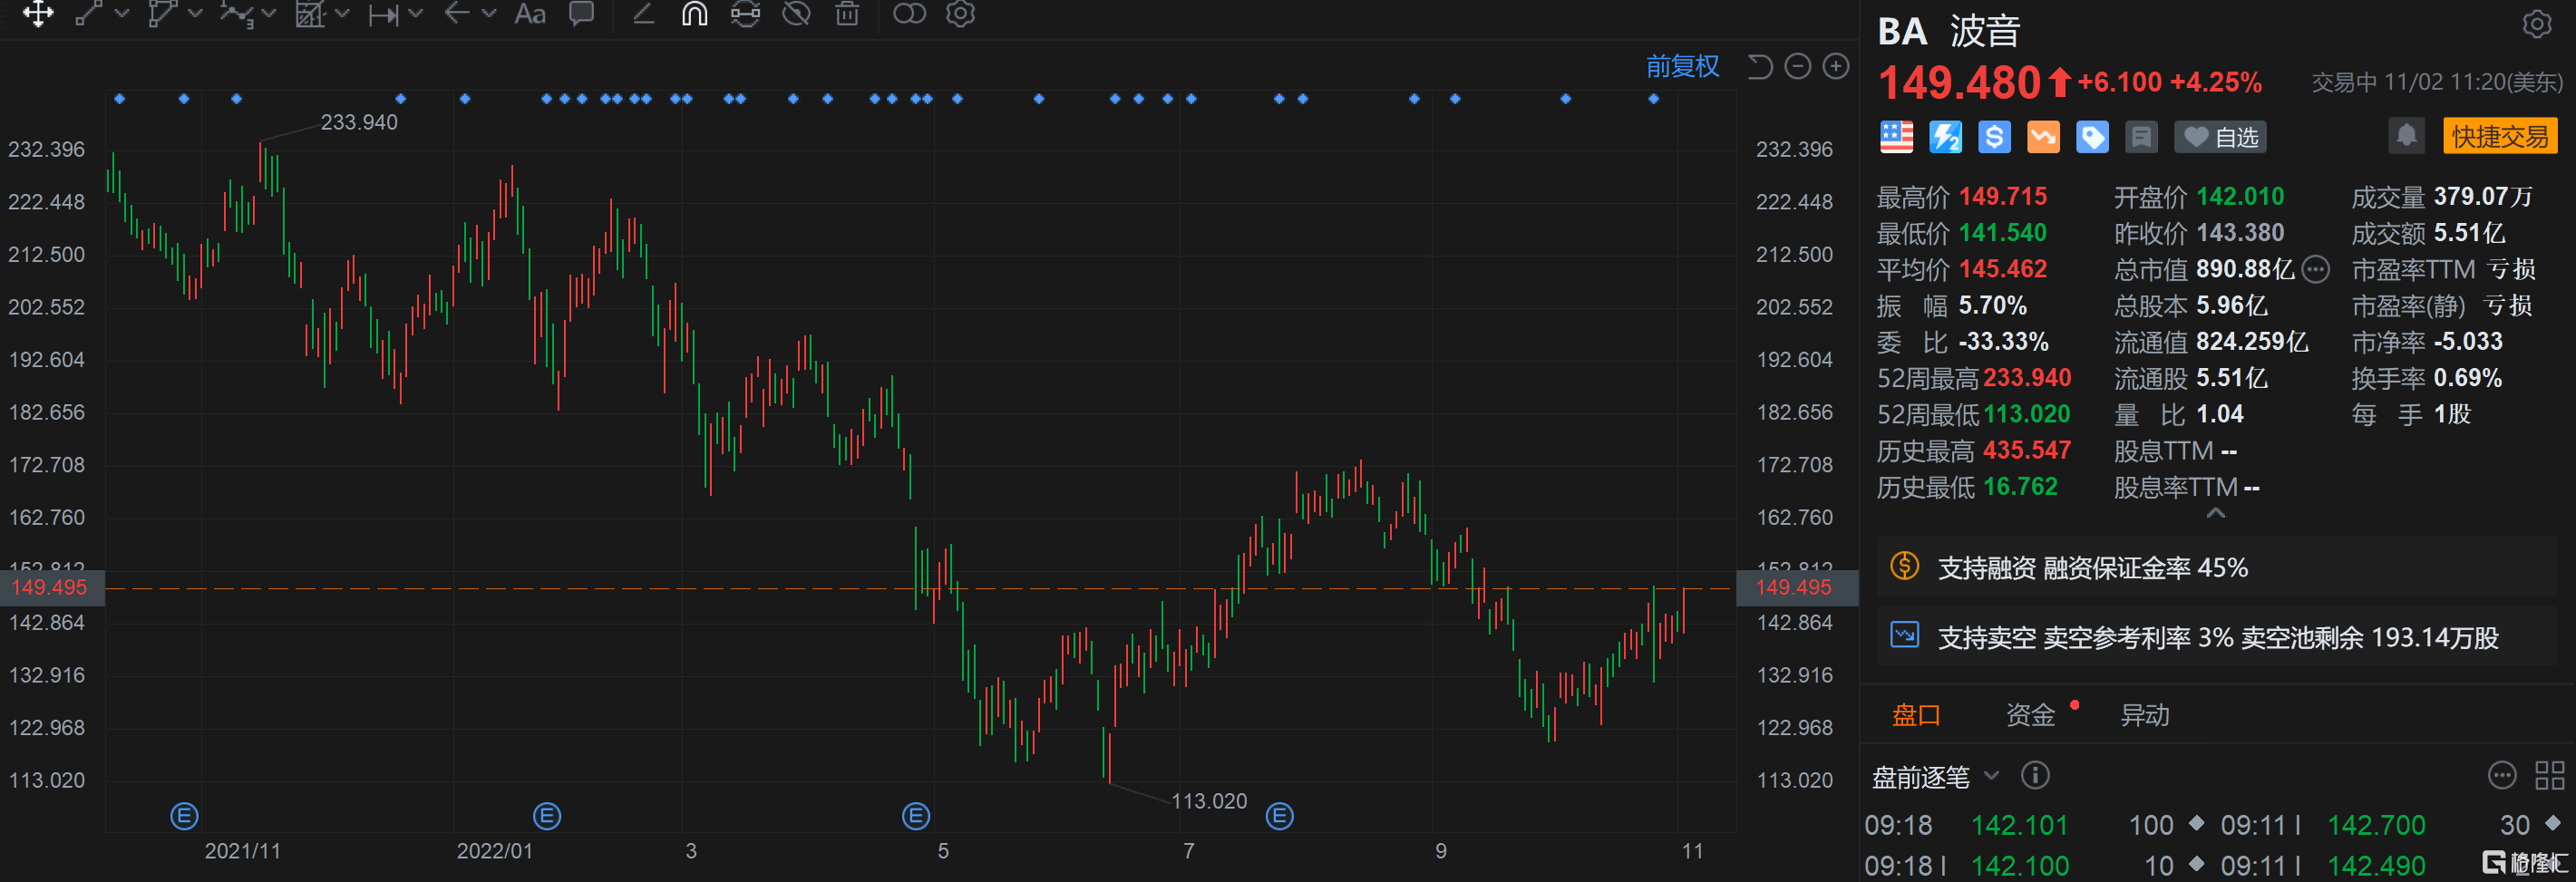Viewport: 2576px width, 882px height.
Task: Toggle 自选 watchlist favorite heart
Action: coord(2220,136)
